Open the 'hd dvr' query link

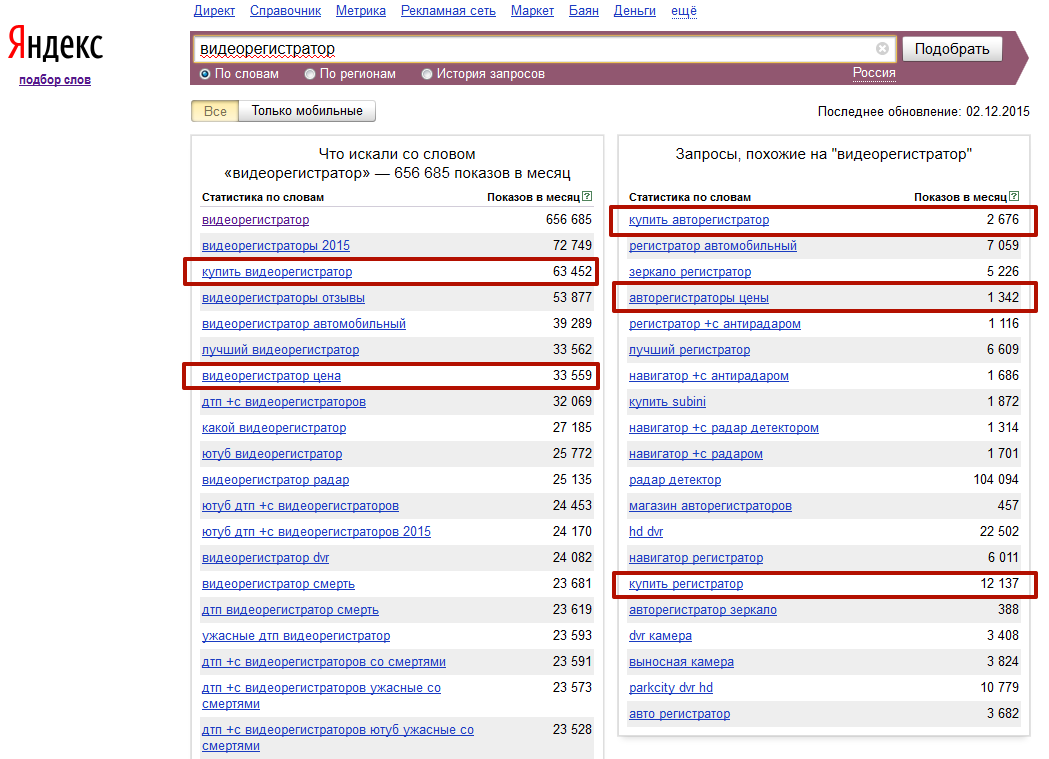pyautogui.click(x=646, y=532)
